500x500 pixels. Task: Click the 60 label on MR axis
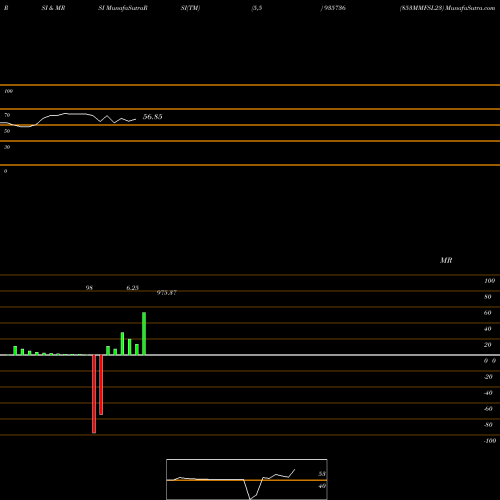488,313
